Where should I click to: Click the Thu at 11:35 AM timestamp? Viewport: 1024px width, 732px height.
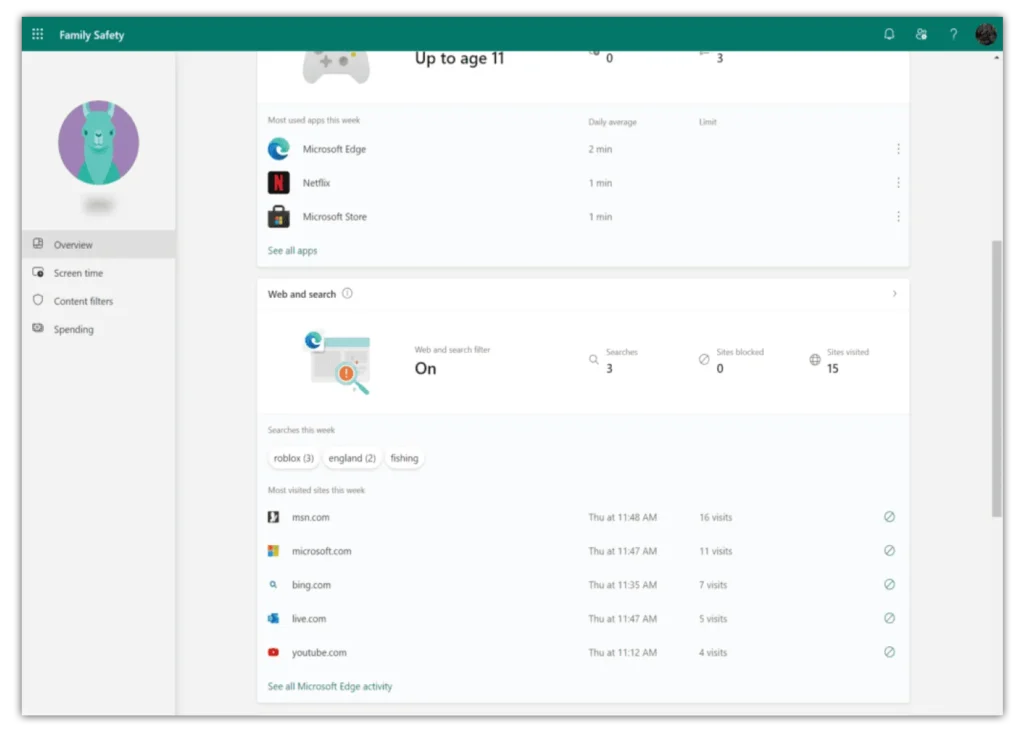click(x=622, y=585)
